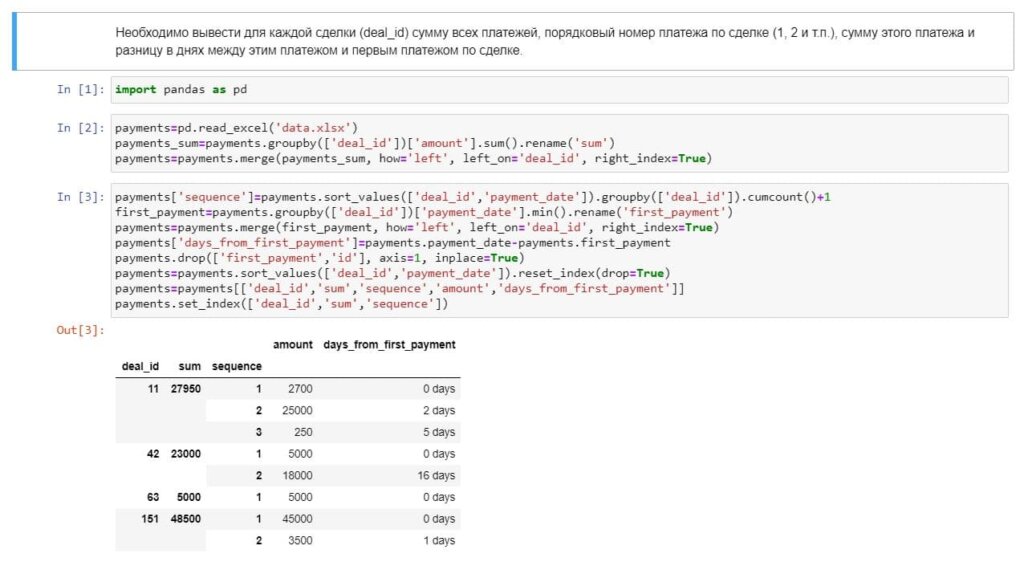
Task: Click the 'sequence' index header
Action: click(x=237, y=367)
